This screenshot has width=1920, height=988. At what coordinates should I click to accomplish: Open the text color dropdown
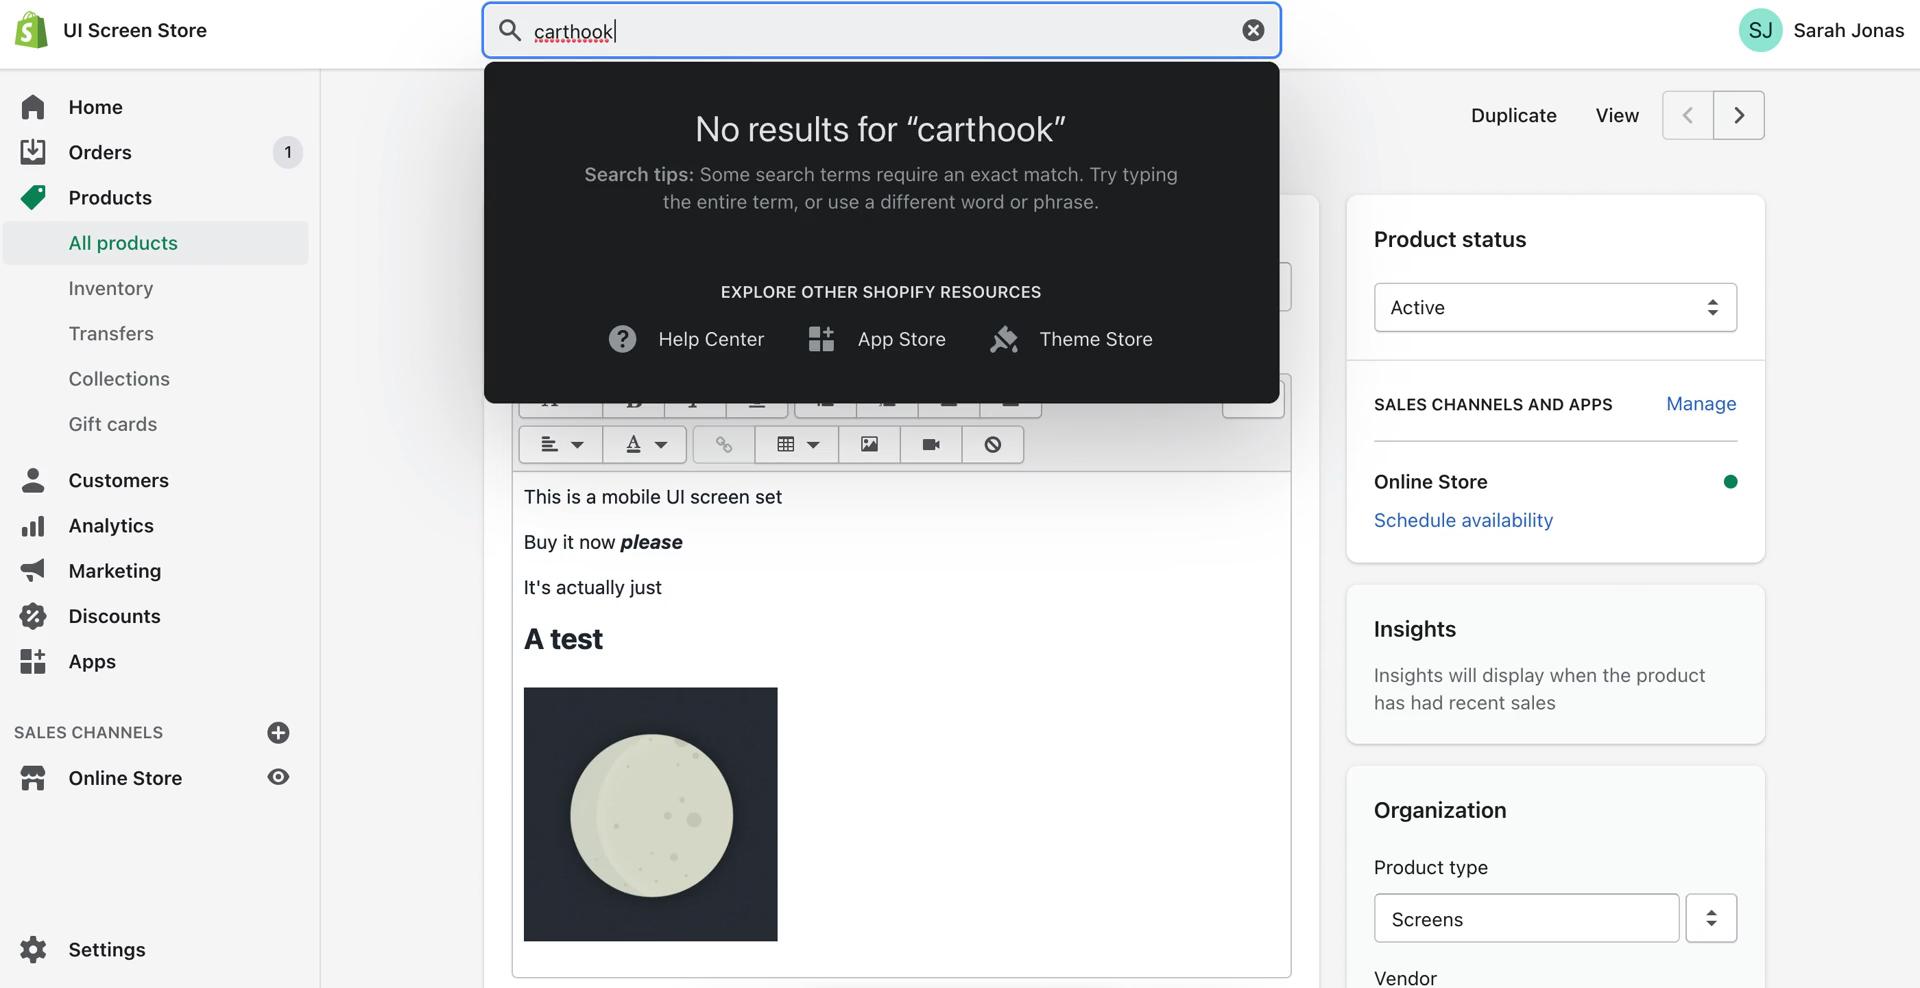point(645,444)
